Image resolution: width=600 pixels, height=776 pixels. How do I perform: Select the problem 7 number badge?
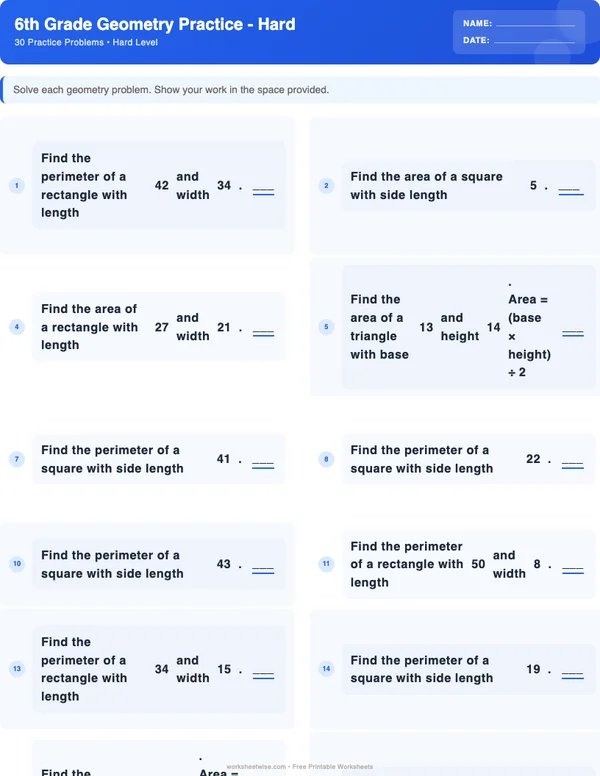click(16, 459)
